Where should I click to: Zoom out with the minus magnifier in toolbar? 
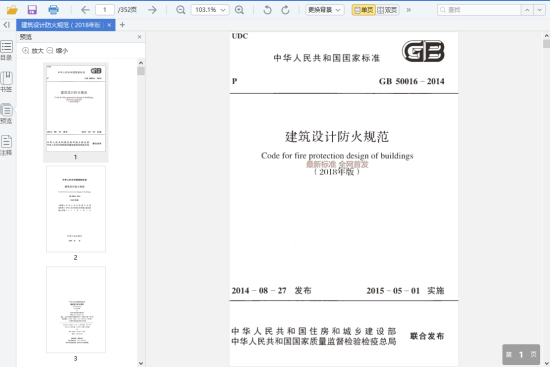pyautogui.click(x=181, y=10)
